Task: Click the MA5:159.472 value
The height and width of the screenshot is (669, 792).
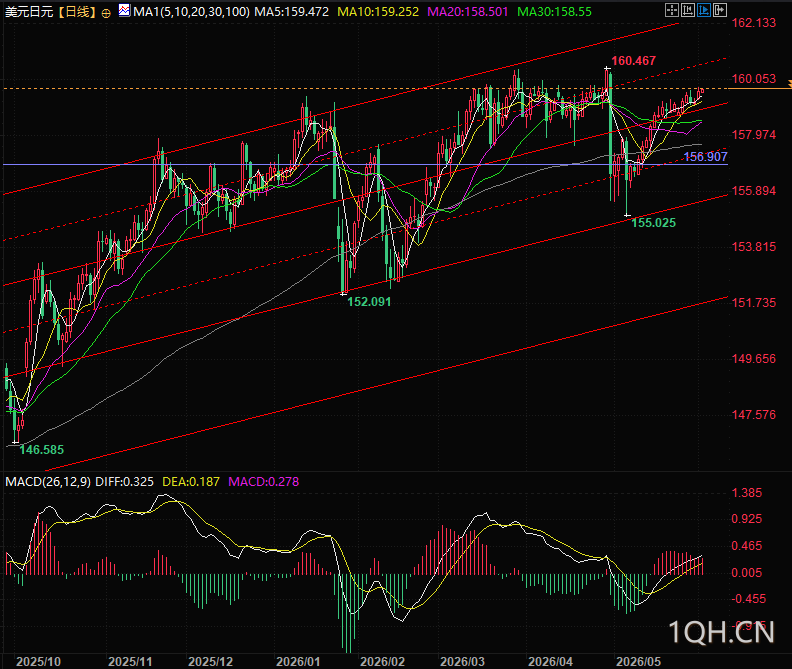Action: (291, 12)
